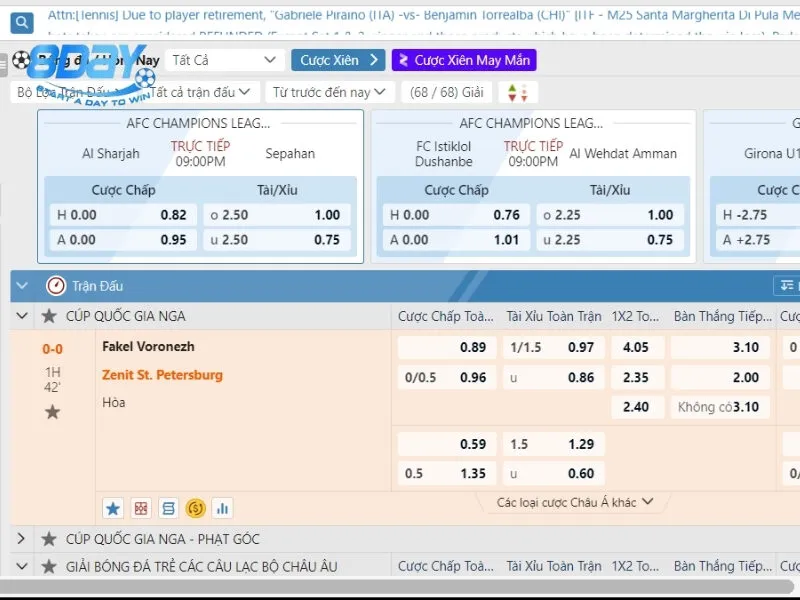The height and width of the screenshot is (600, 800).
Task: Click the Bàn Thắng Tiếp... column header
Action: coord(722,316)
